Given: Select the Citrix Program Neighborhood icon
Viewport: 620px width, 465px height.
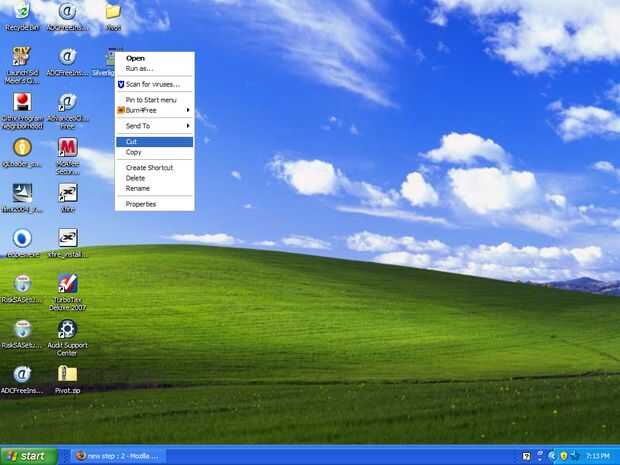Looking at the screenshot, I should (x=22, y=111).
